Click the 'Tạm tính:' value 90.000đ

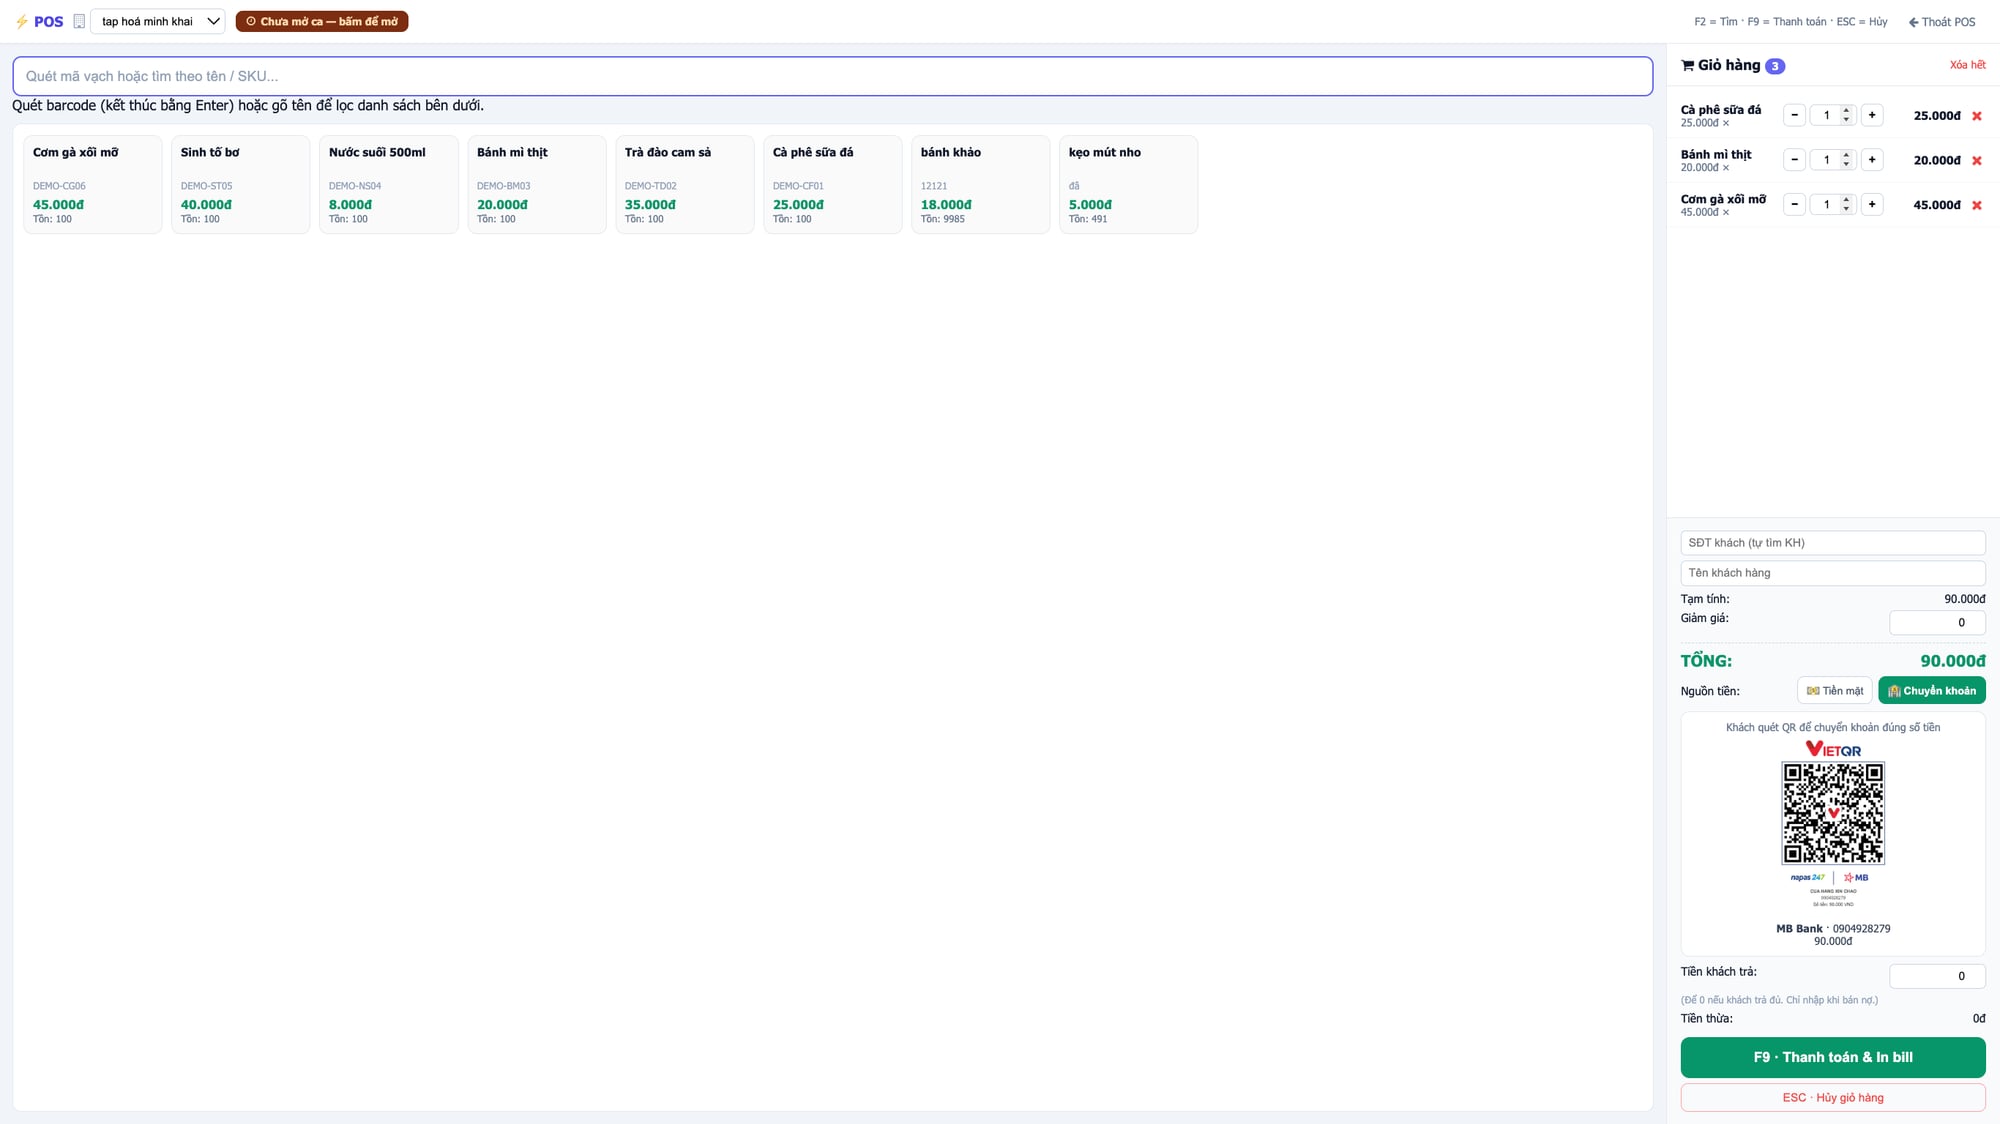1964,599
